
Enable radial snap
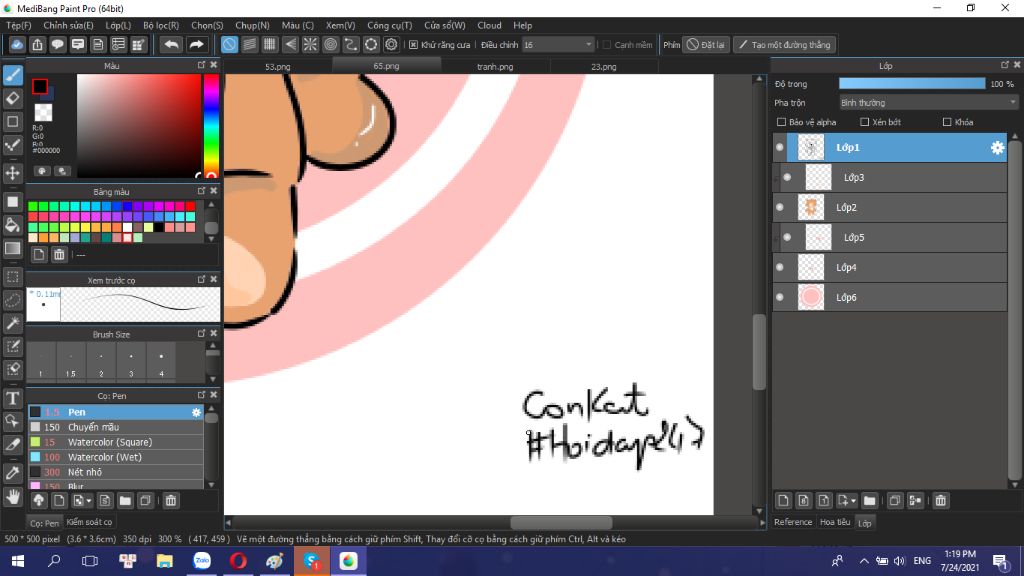[x=310, y=44]
